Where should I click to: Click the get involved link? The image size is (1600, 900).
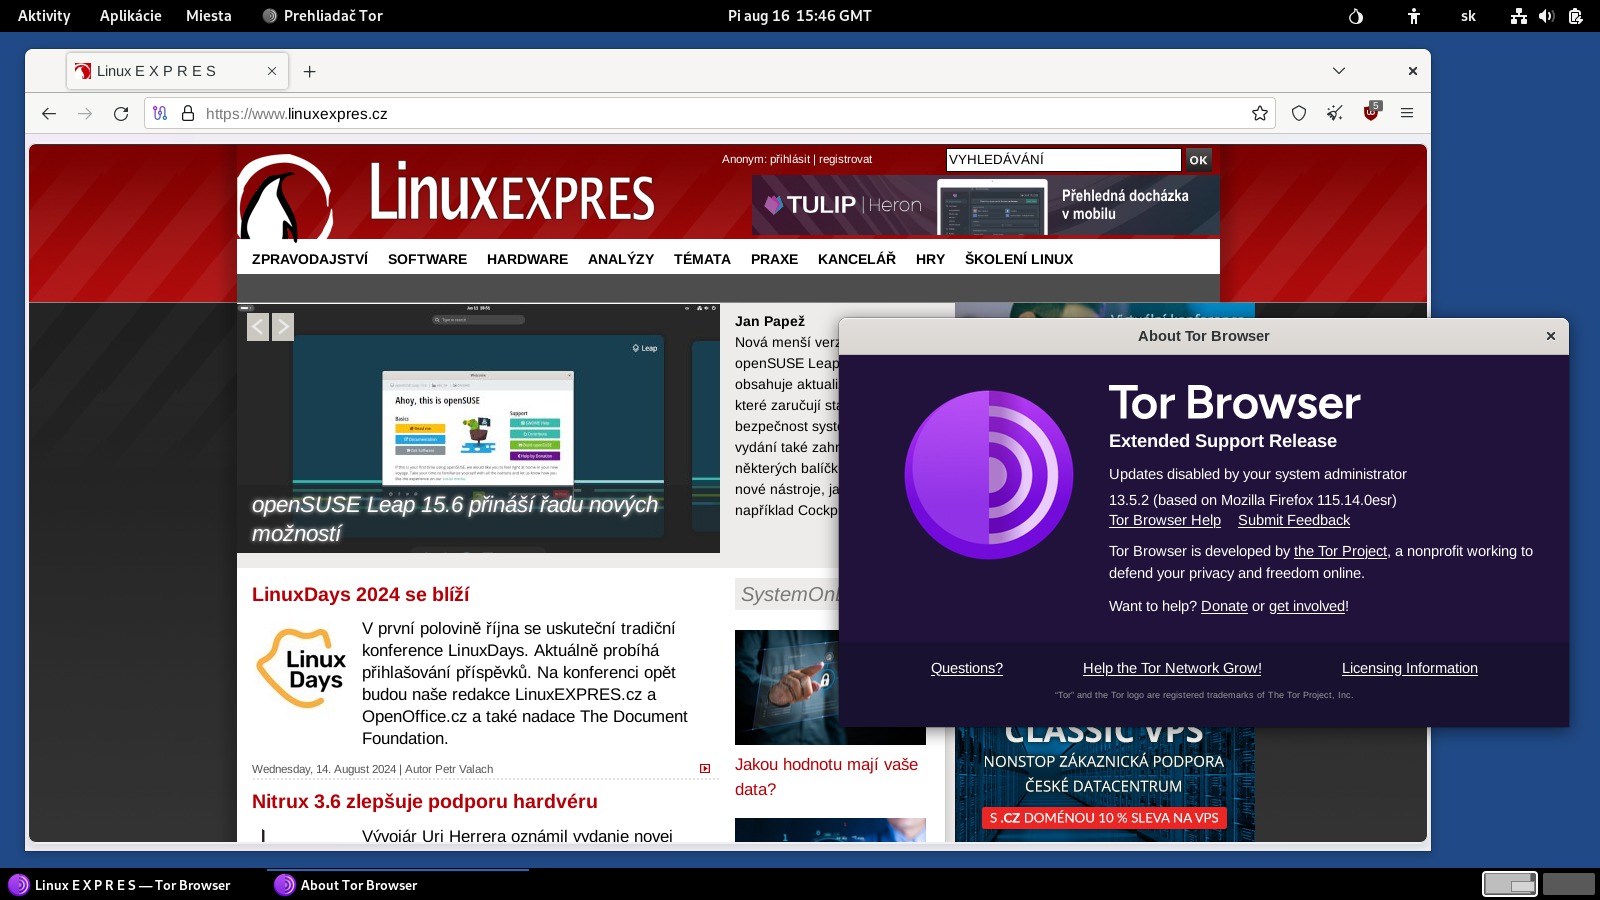1307,606
